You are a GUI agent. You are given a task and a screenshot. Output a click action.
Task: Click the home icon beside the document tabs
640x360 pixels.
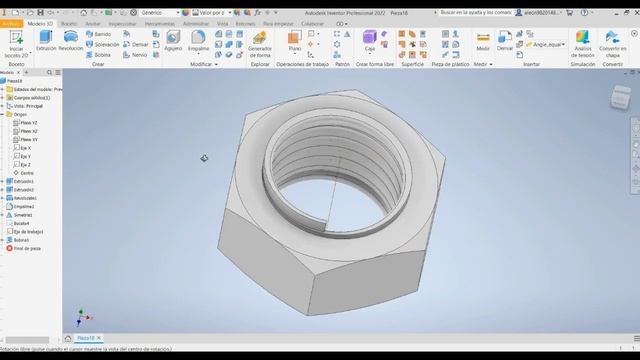coord(68,338)
